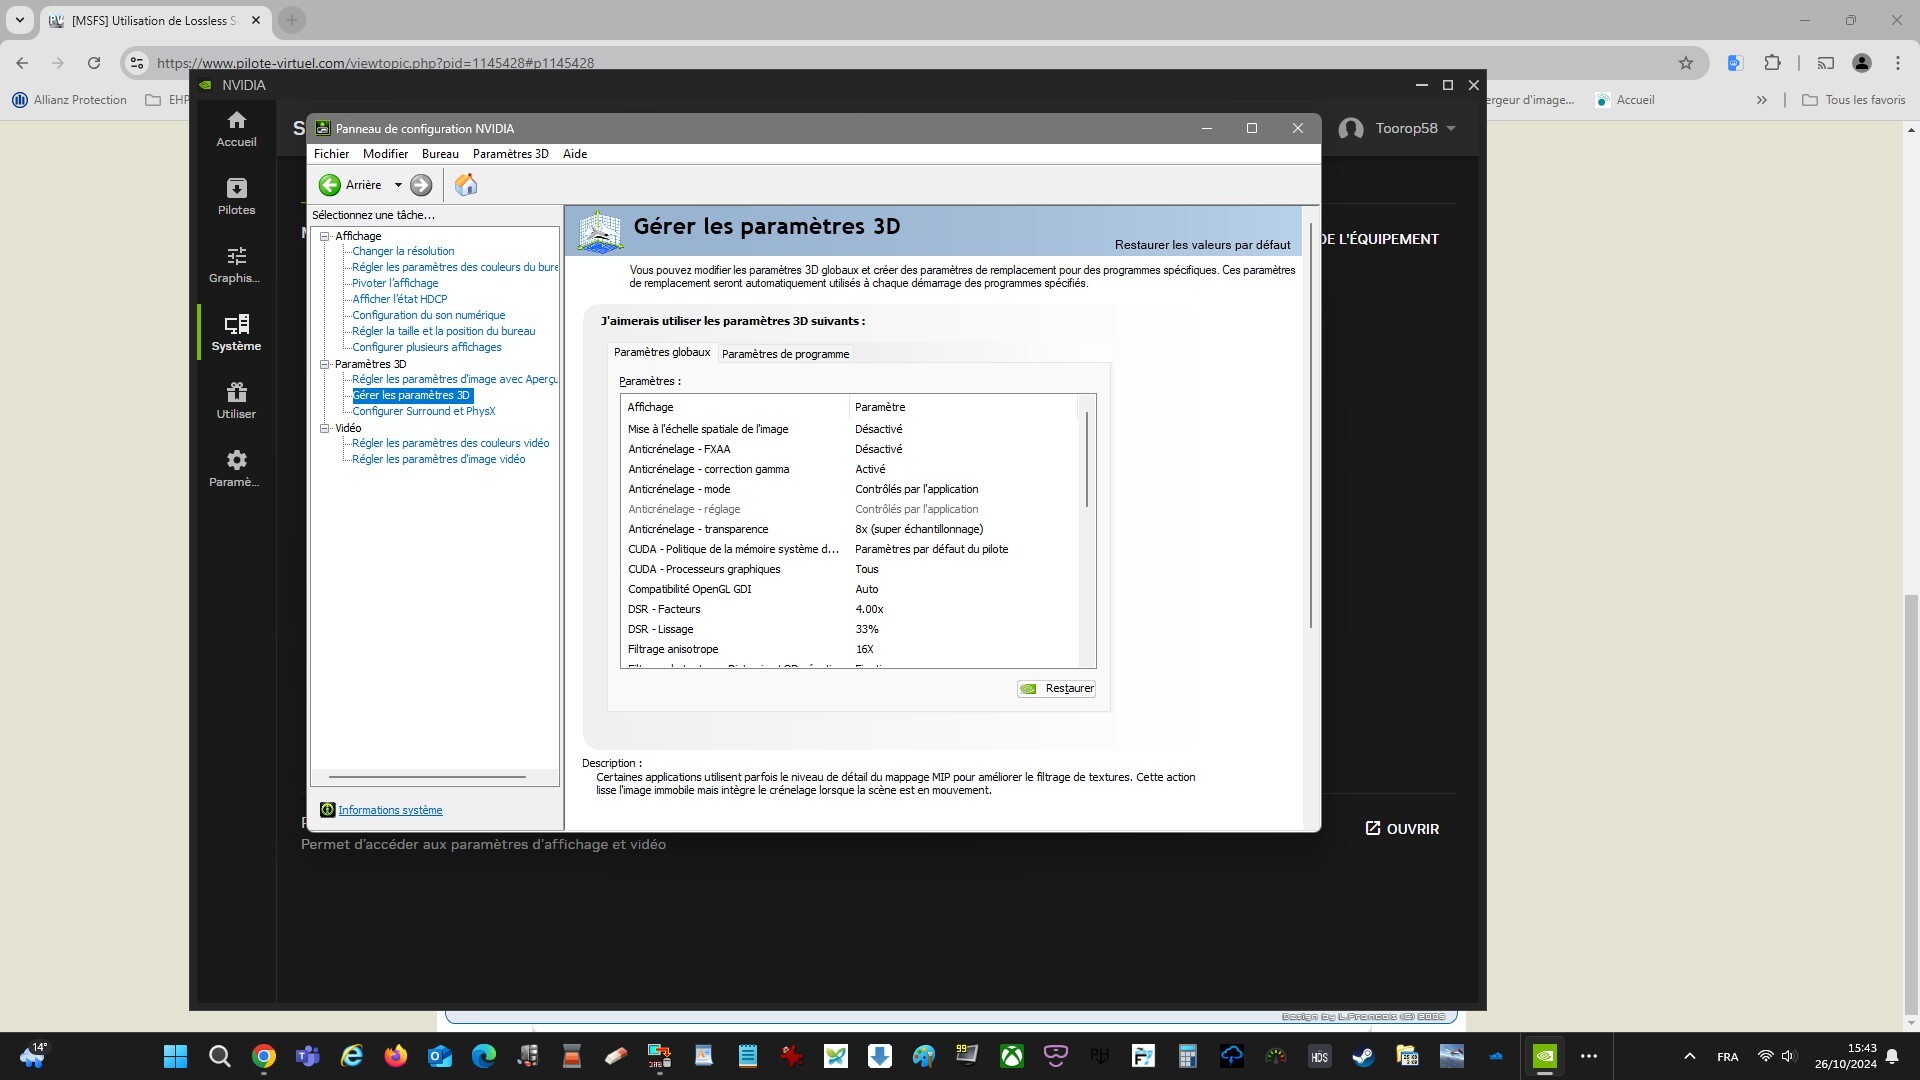This screenshot has height=1080, width=1920.
Task: Open Utiliser gift icon in sidebar
Action: (236, 401)
